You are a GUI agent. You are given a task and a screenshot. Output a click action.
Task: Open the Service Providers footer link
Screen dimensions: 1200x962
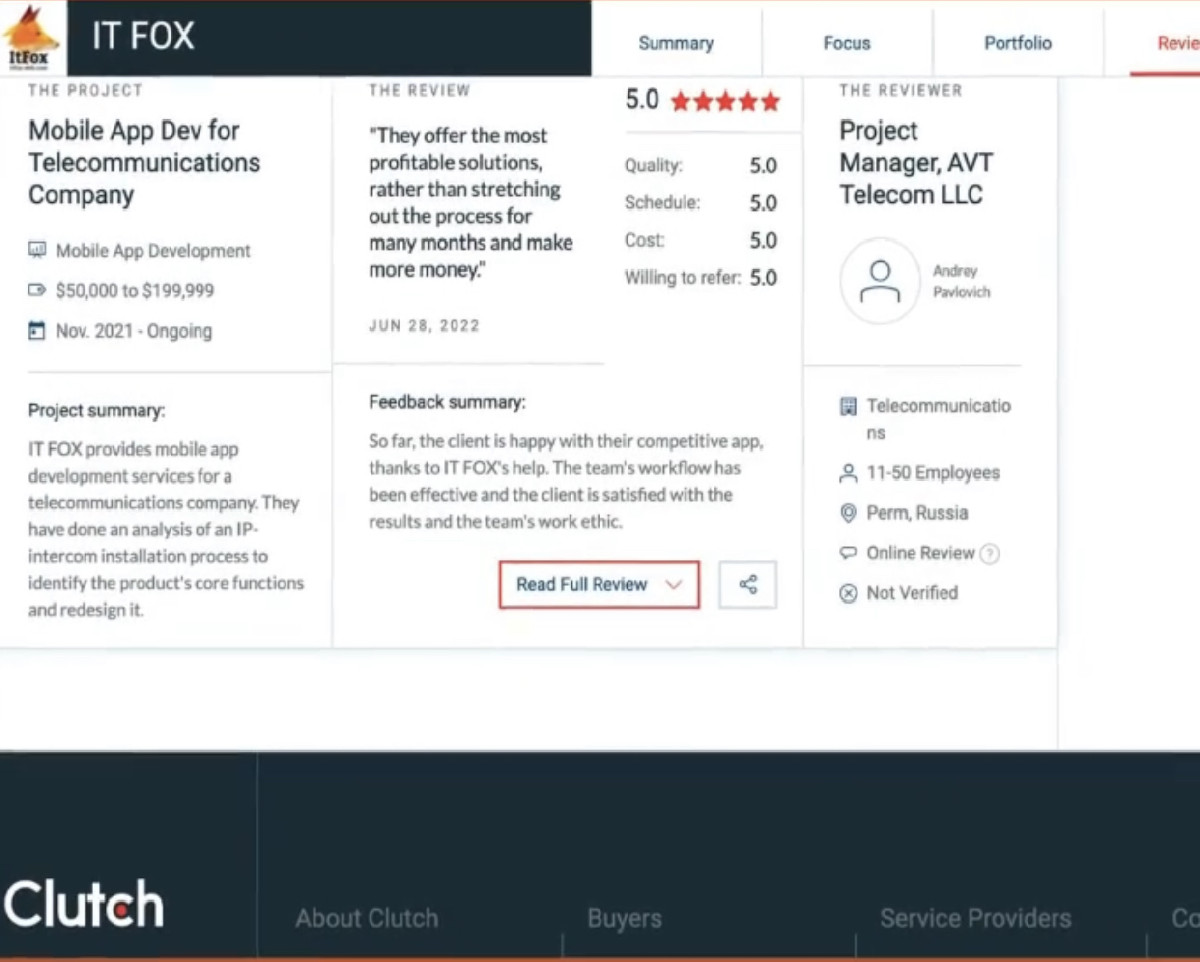(x=976, y=919)
